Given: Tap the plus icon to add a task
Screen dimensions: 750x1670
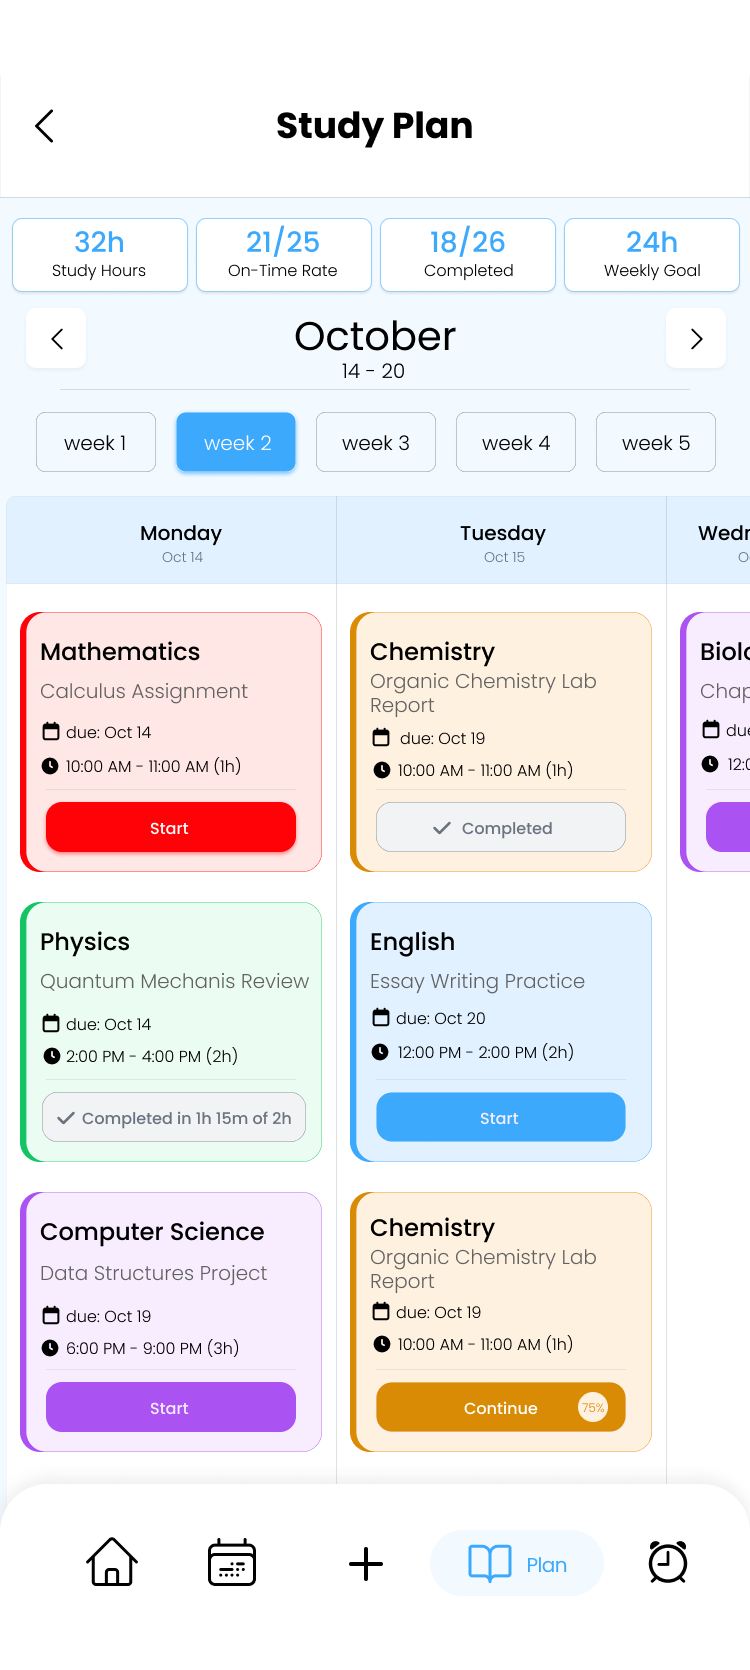Looking at the screenshot, I should [365, 1562].
